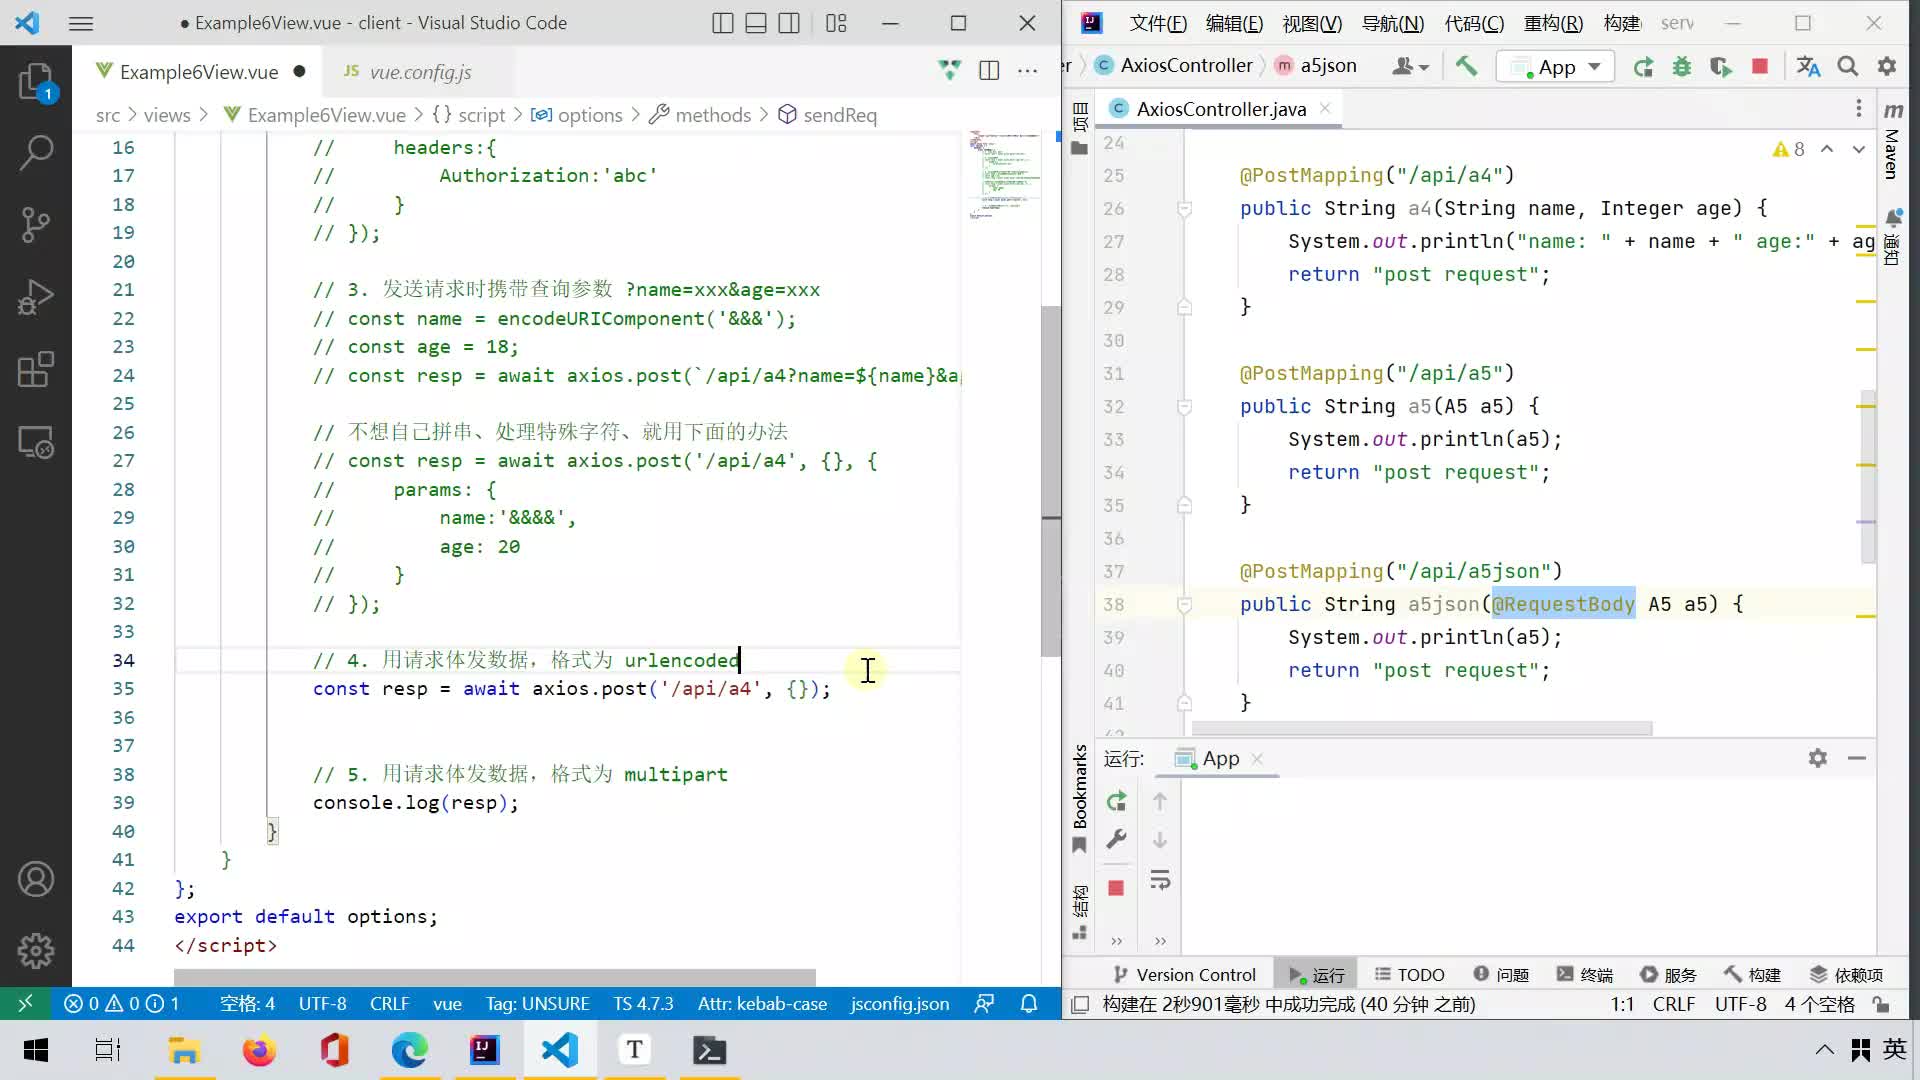
Task: Go to the previous highlighted warning
Action: [x=1827, y=149]
